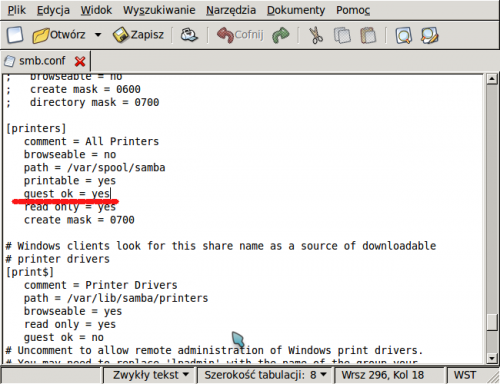The width and height of the screenshot is (500, 384).
Task: Click the [print$] section line
Action: coord(30,272)
